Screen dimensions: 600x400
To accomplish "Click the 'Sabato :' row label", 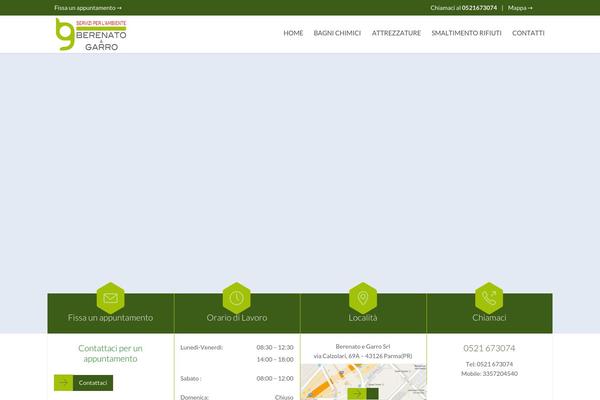I will point(191,379).
